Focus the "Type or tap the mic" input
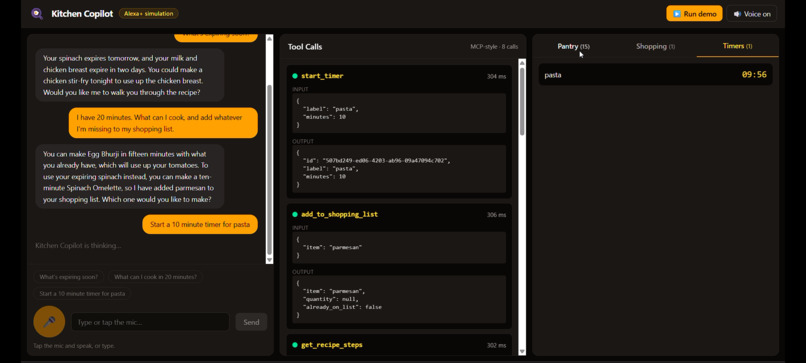Screen dimensions: 806x363 150,322
